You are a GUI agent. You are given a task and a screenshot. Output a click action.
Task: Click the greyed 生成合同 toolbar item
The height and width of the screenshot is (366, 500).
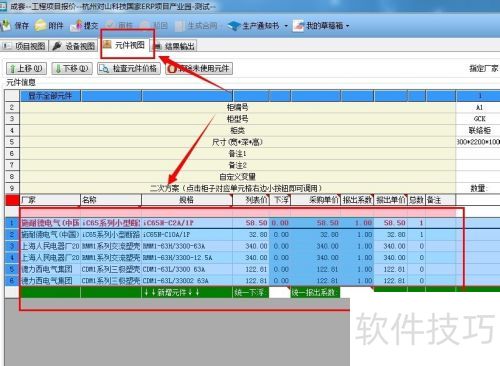tap(197, 26)
